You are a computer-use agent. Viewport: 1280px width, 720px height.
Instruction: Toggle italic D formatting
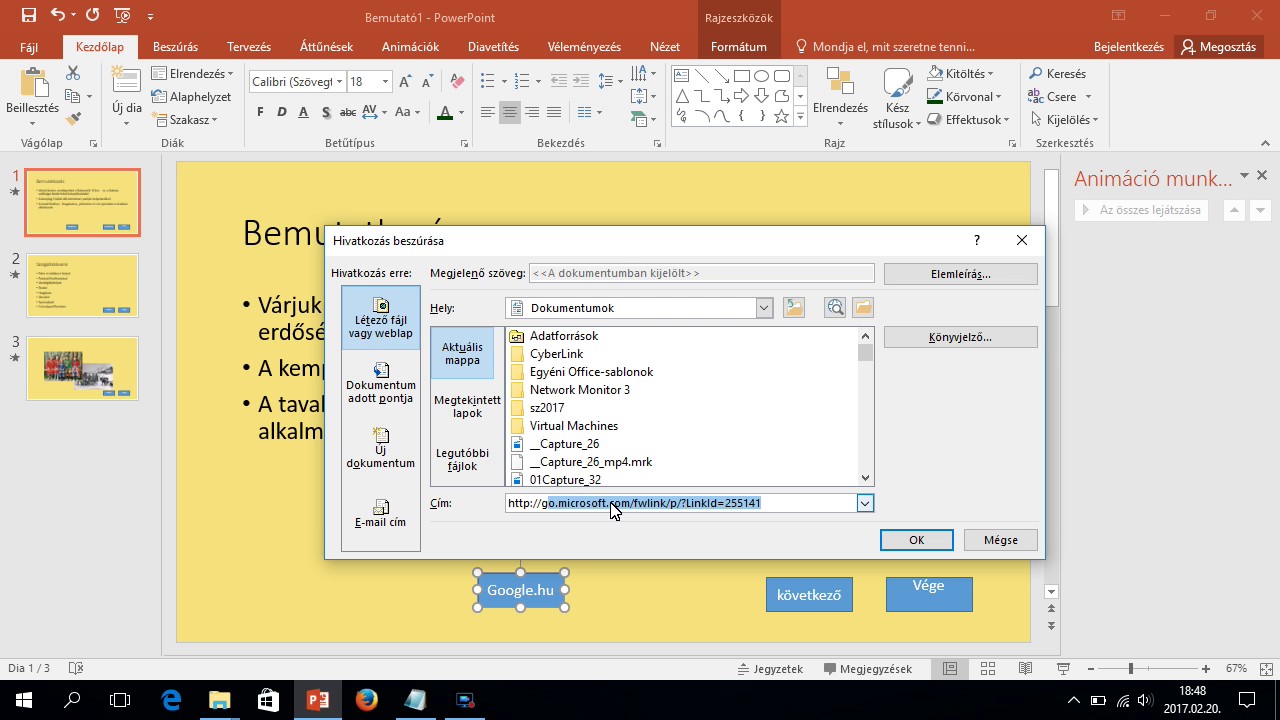click(282, 112)
